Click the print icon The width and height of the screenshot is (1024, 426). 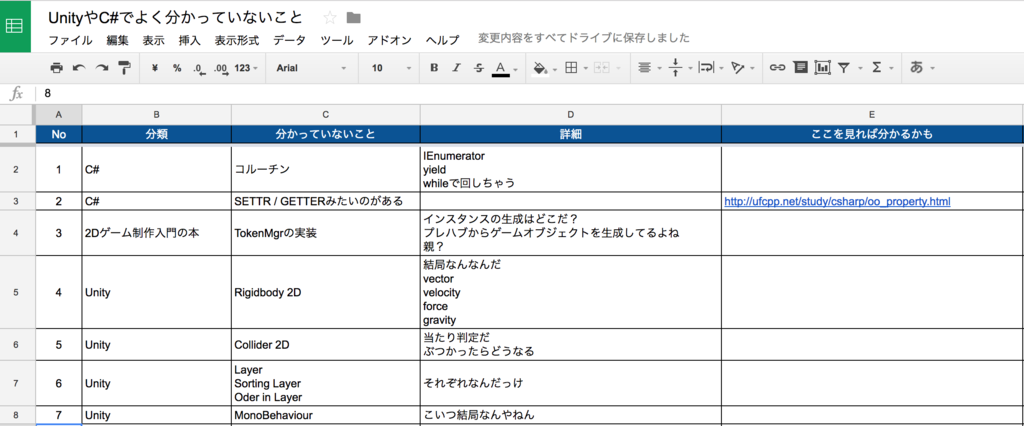[57, 67]
